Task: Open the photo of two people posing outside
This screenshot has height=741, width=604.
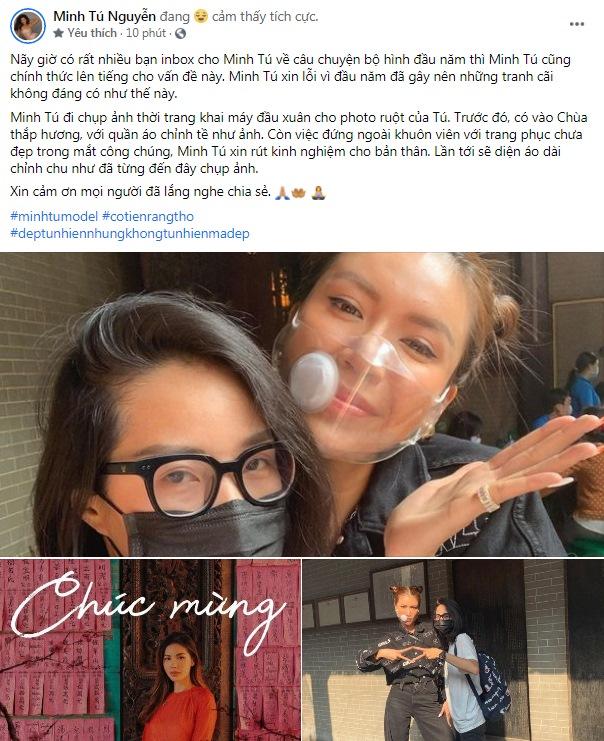Action: (x=453, y=650)
